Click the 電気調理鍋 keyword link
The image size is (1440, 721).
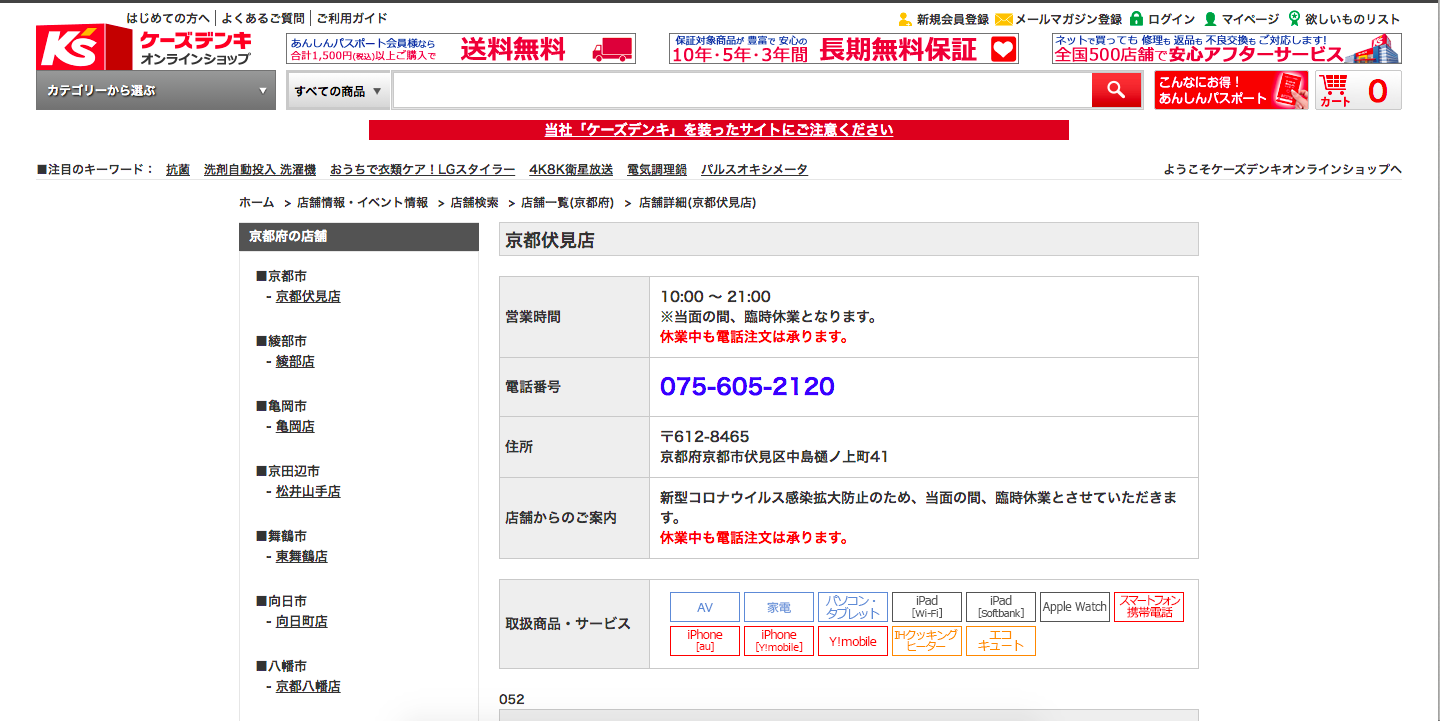[657, 169]
